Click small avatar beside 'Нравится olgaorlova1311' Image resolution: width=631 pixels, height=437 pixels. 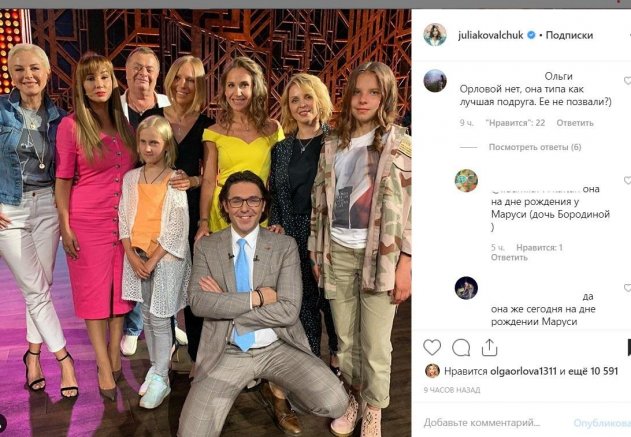(x=432, y=371)
